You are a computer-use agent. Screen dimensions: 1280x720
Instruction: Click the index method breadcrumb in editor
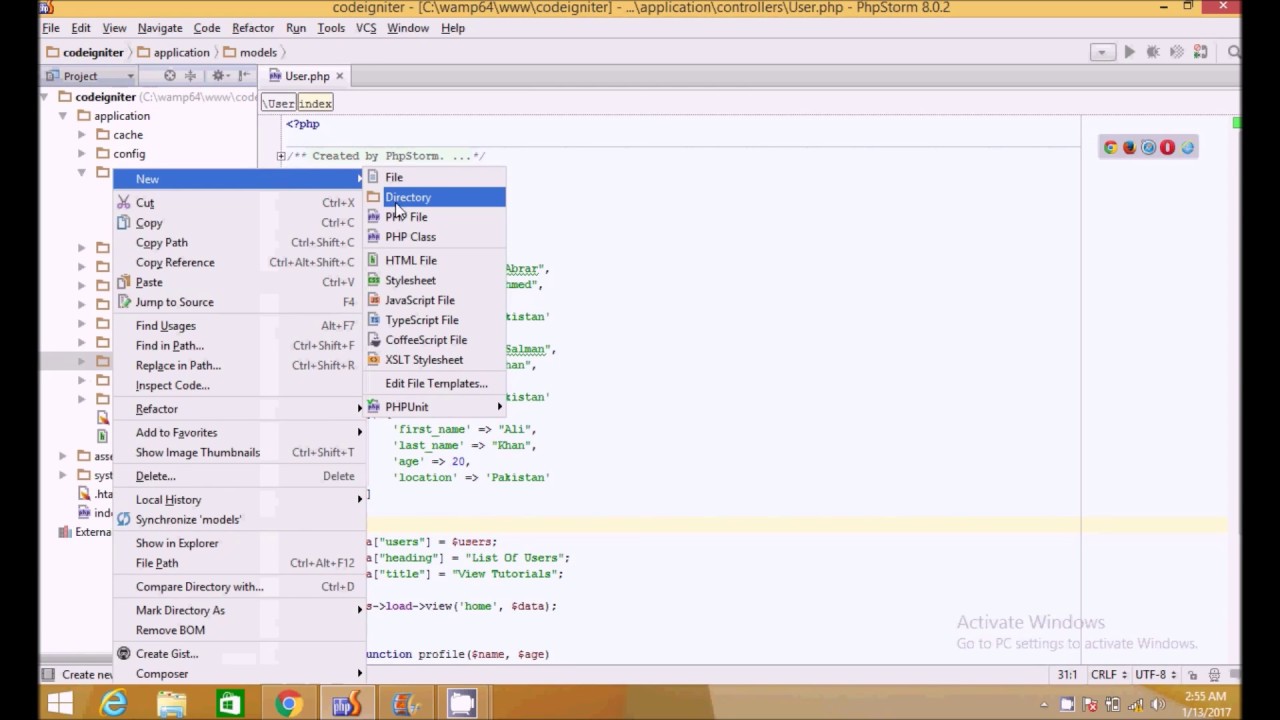pos(315,103)
